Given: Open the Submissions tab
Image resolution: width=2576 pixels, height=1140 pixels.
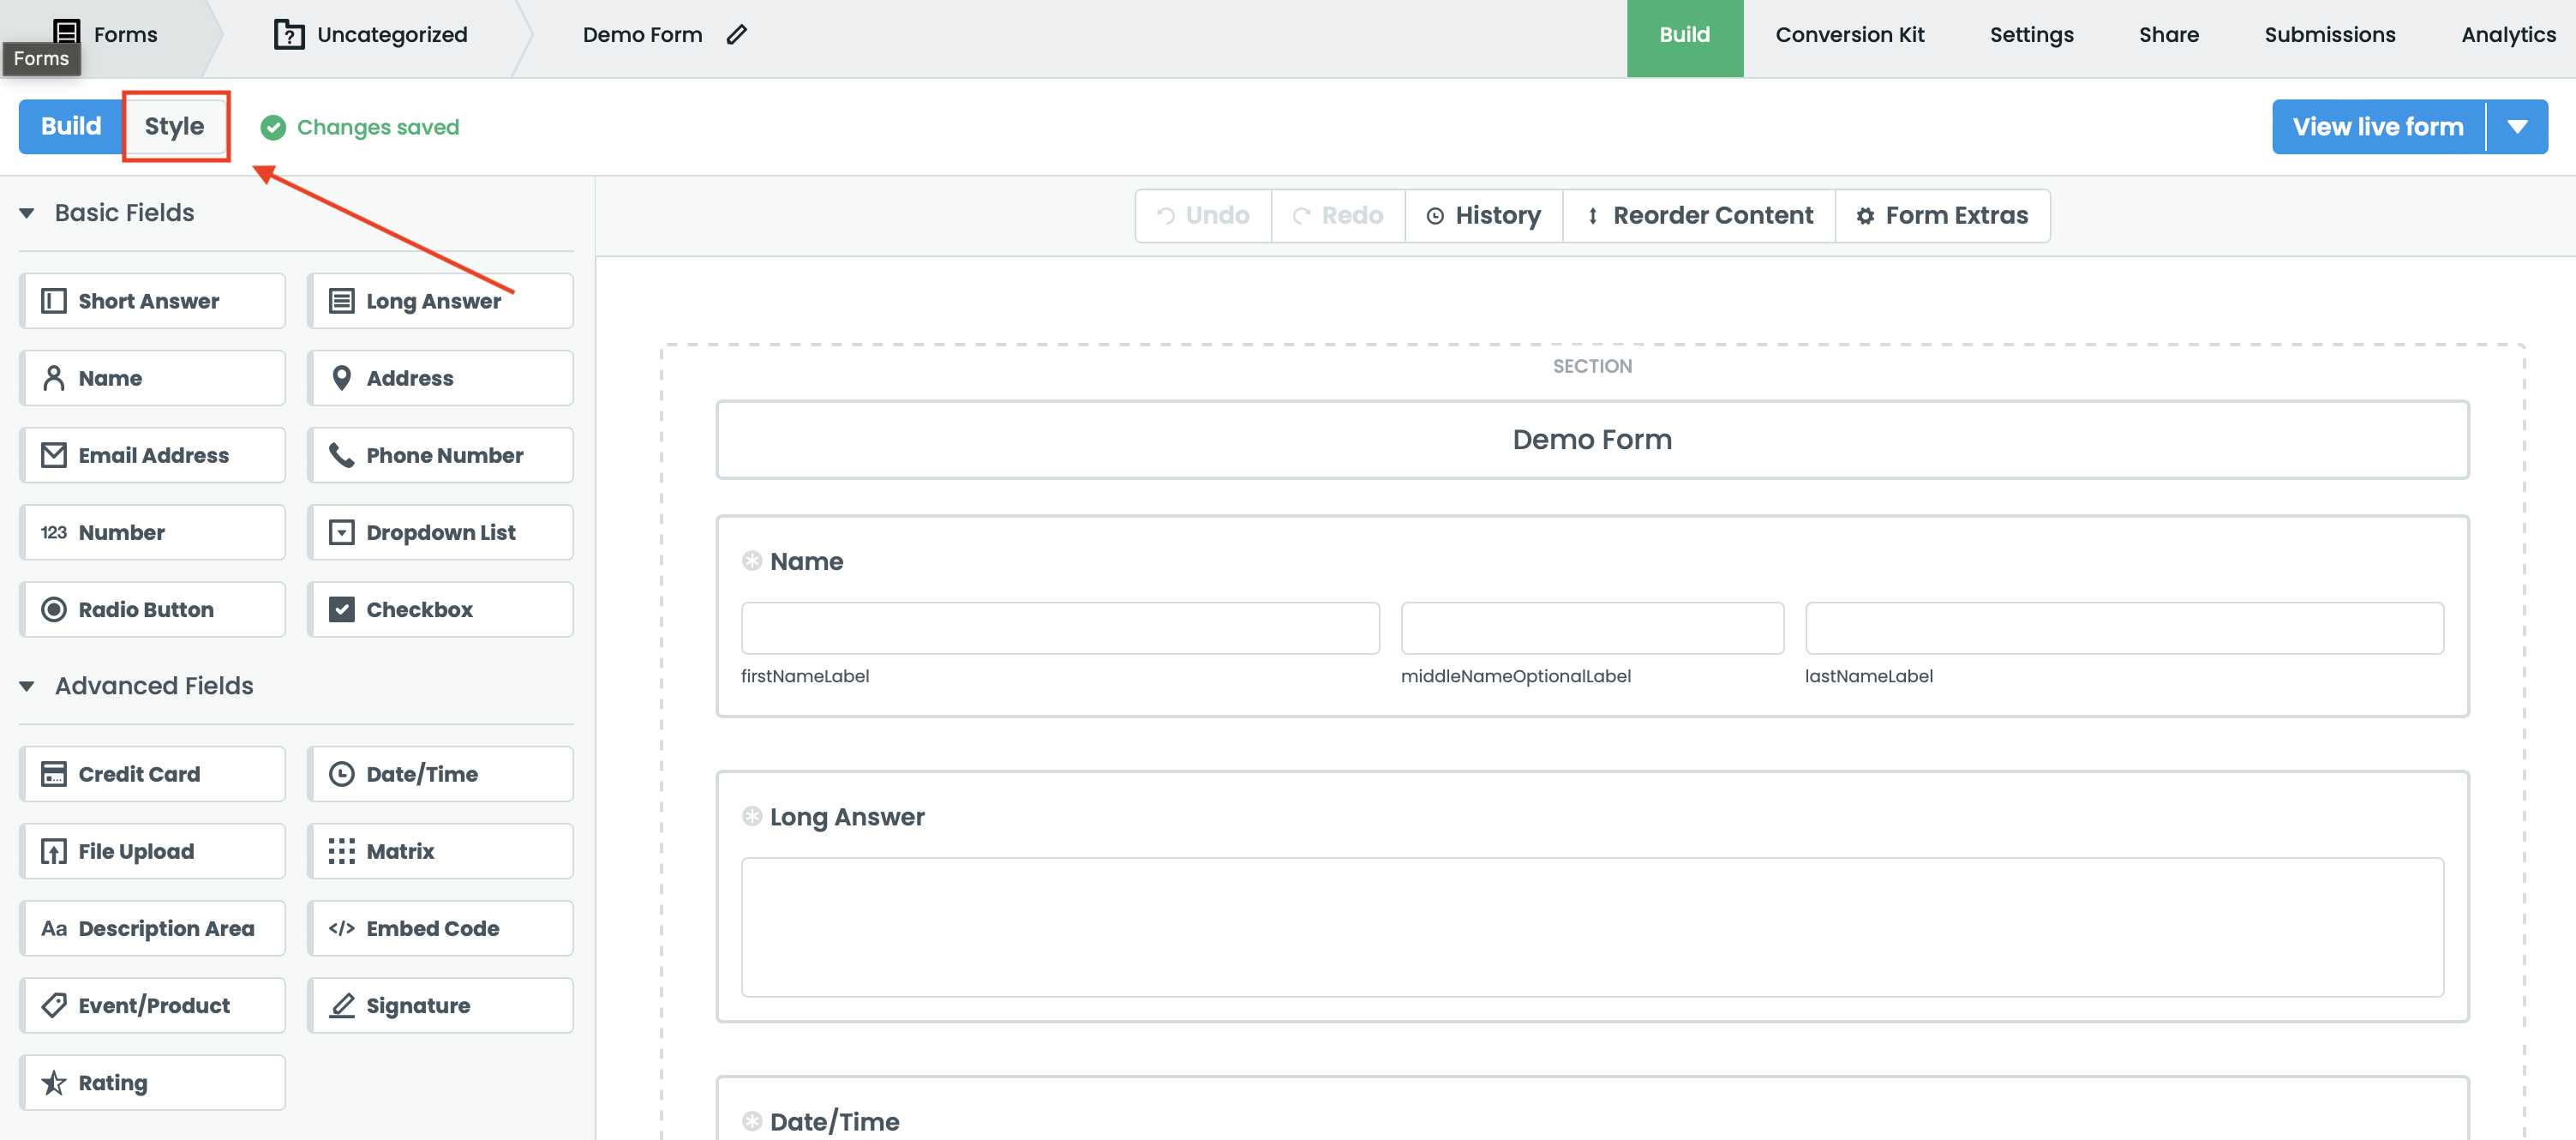Looking at the screenshot, I should pos(2329,34).
